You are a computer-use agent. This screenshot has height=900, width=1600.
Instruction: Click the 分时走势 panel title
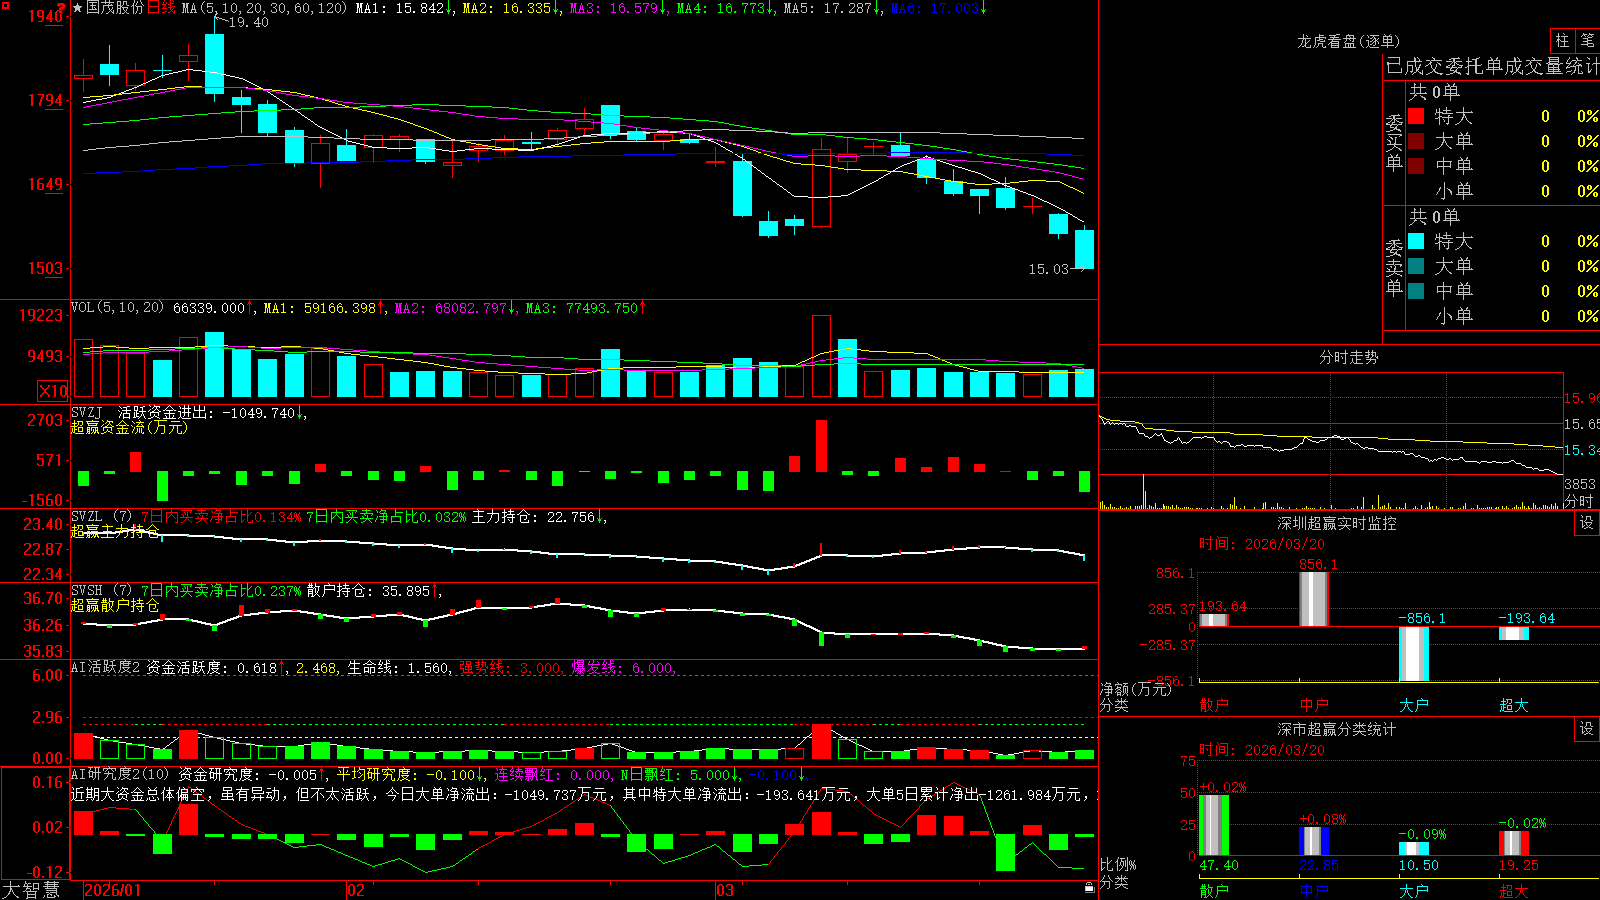(1348, 357)
